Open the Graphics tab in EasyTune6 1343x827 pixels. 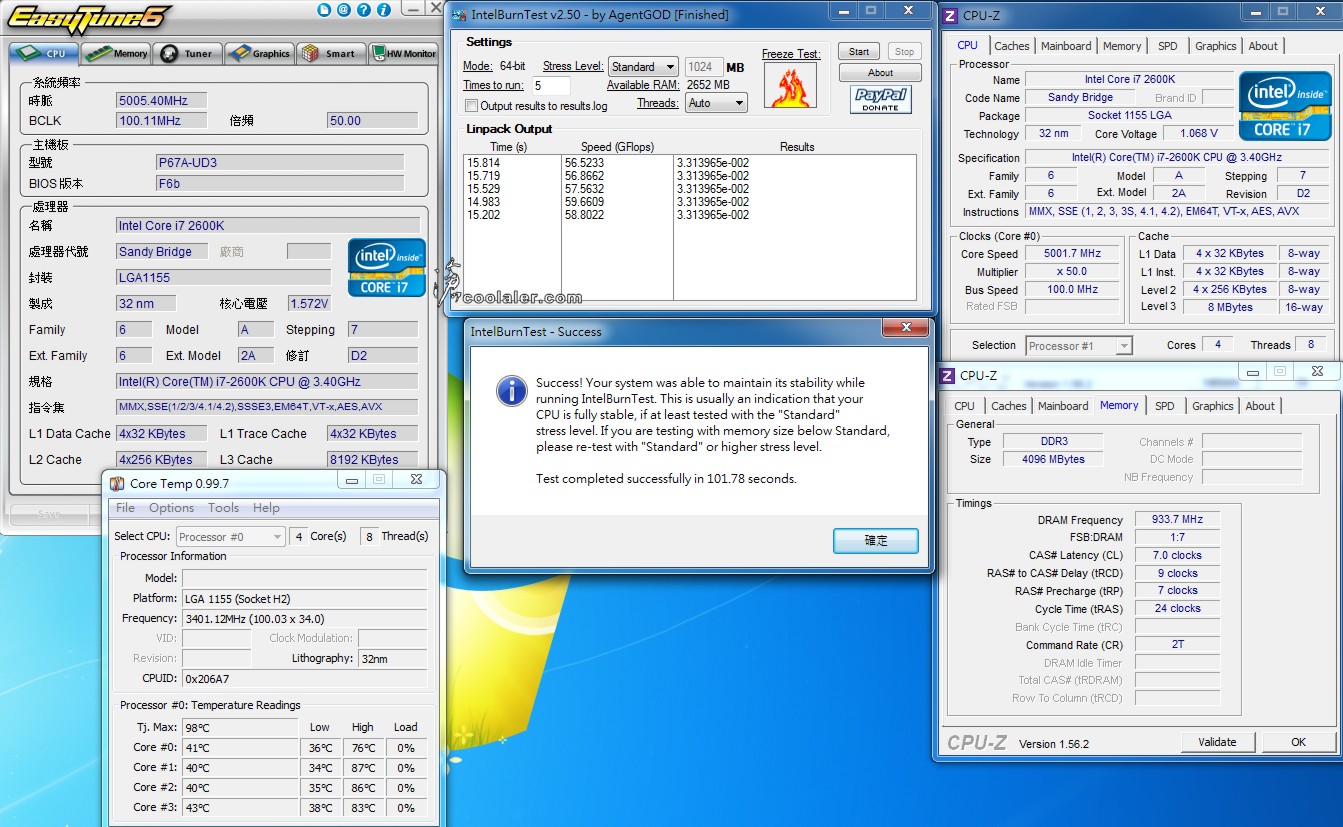click(x=259, y=54)
